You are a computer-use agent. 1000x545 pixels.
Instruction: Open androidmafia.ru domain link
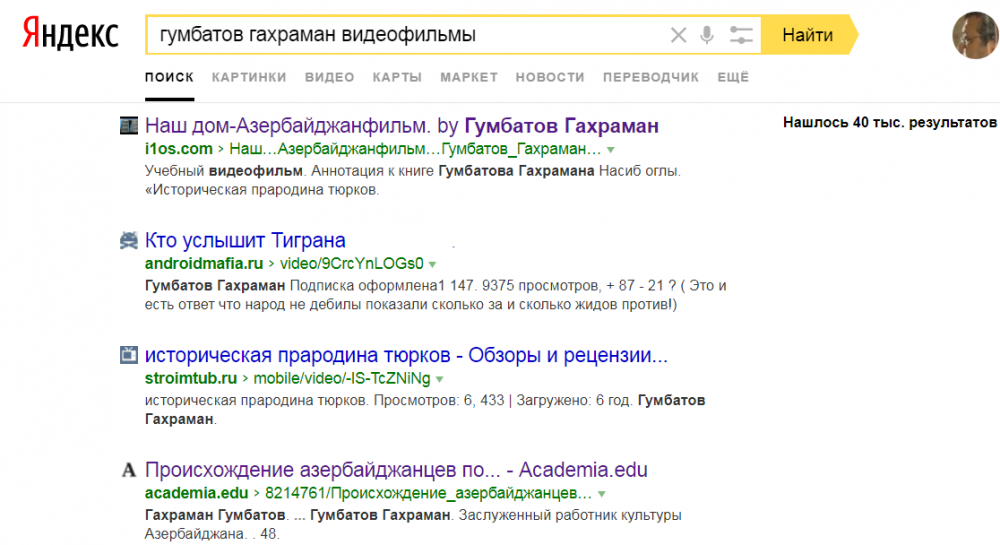[x=203, y=264]
